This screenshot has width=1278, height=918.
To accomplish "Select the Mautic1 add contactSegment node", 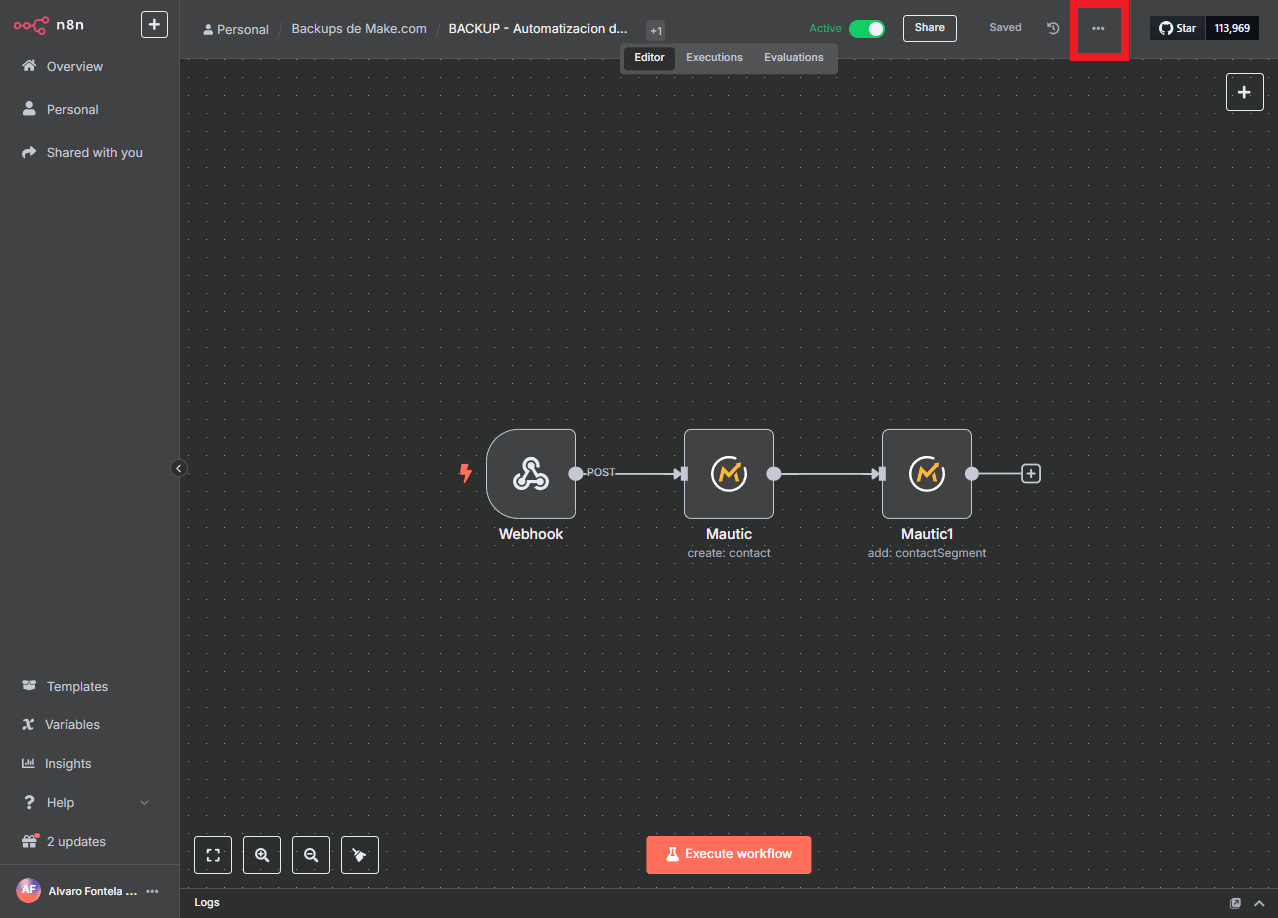I will (927, 474).
